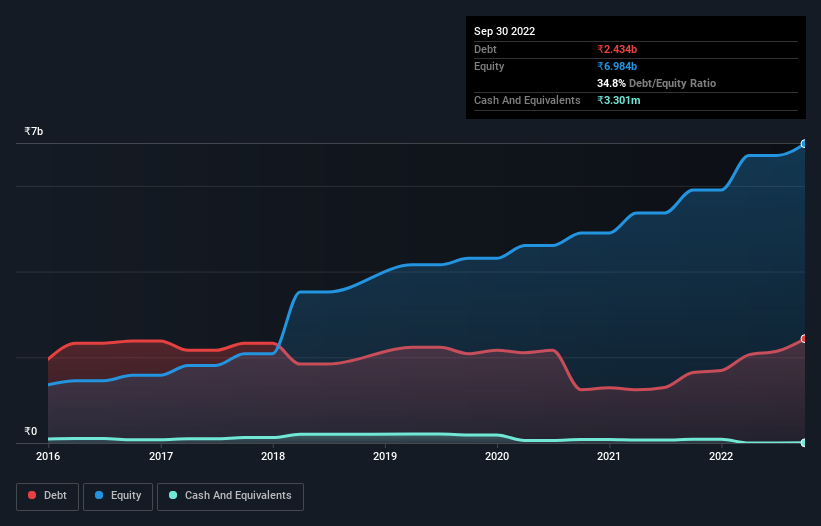Click the 2019 x-axis label

pos(385,456)
